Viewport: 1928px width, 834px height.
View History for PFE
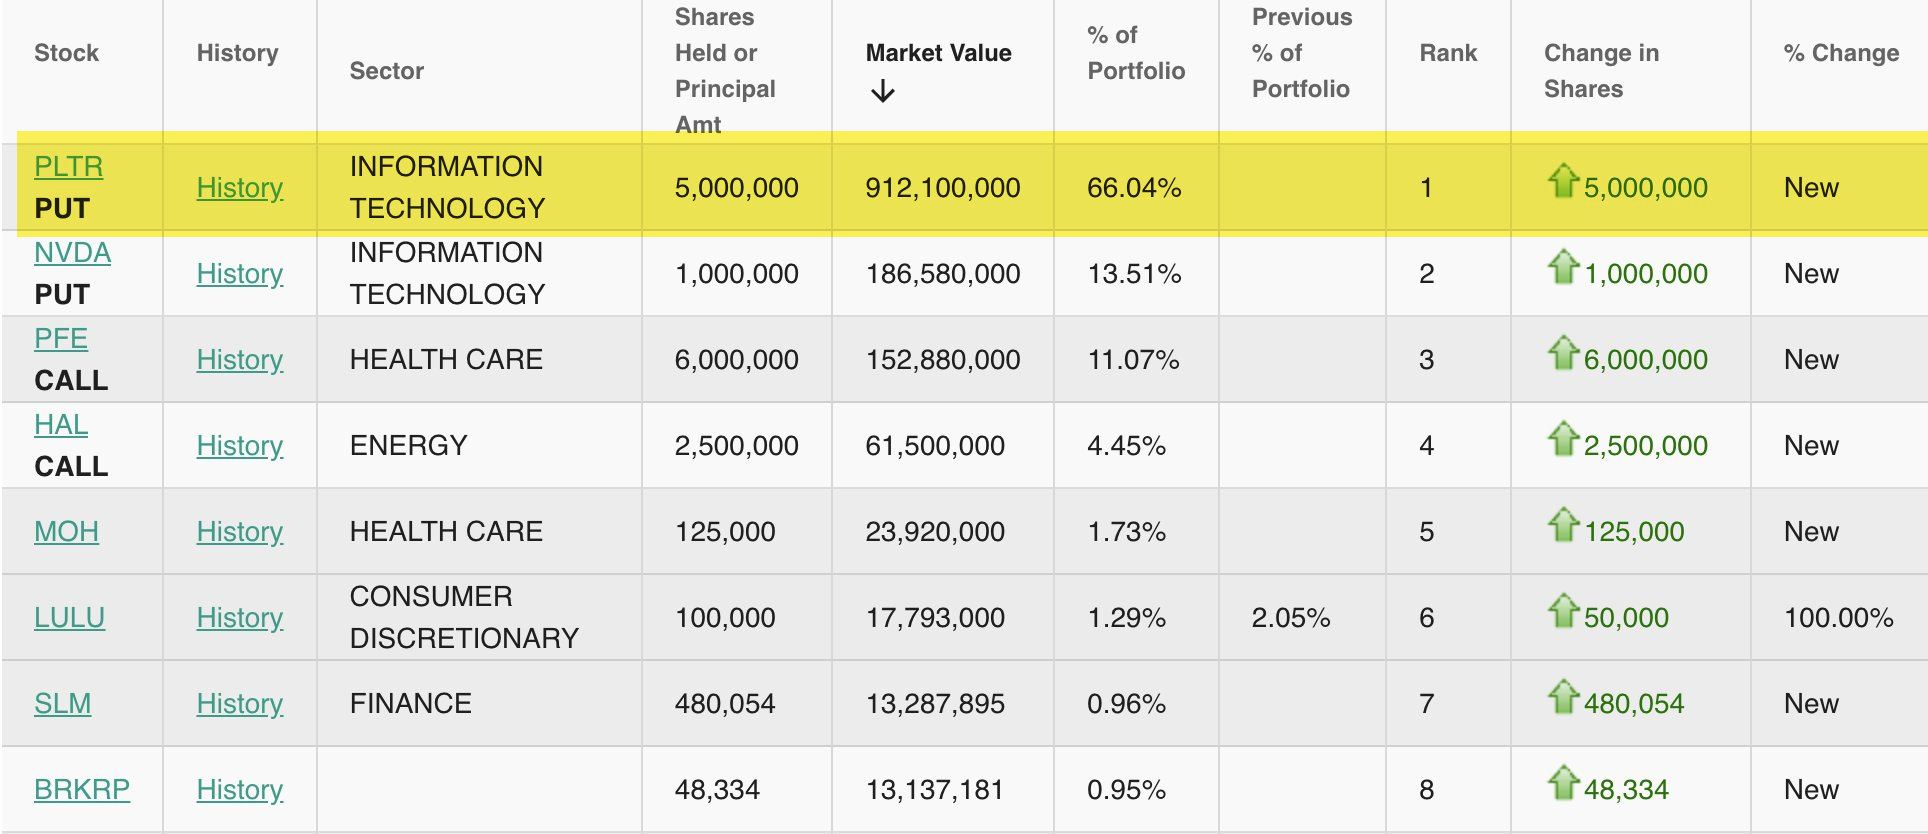pos(240,359)
